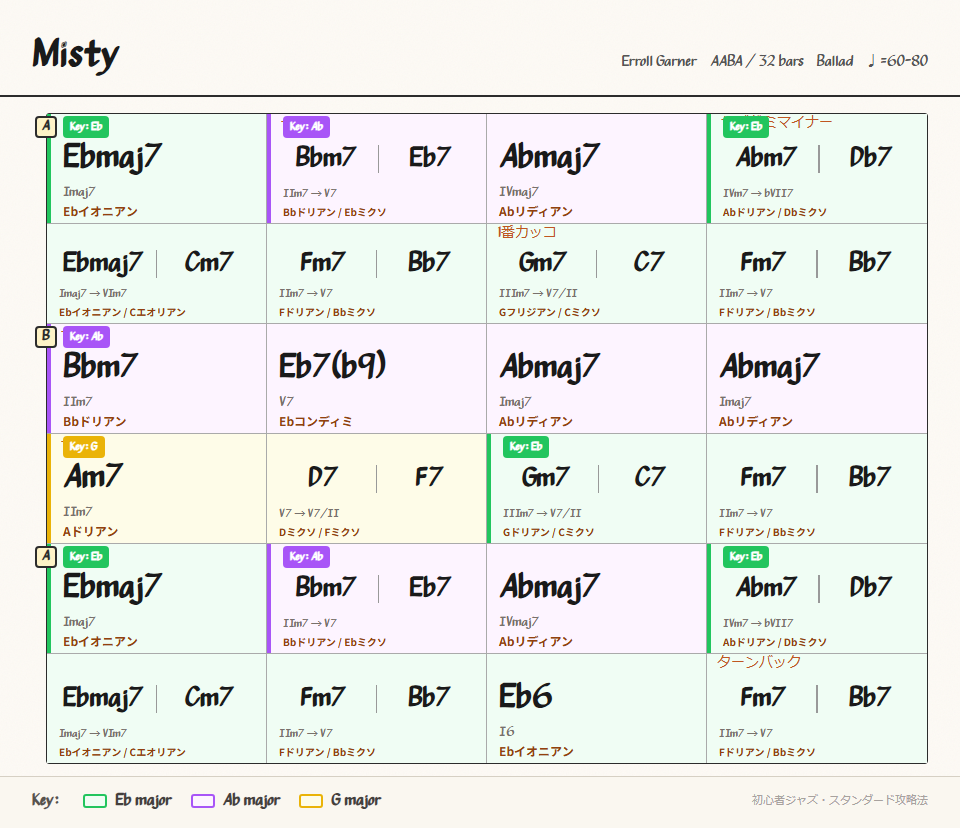Viewport: 960px width, 828px height.
Task: Click the ターンバック annotation label
Action: pyautogui.click(x=759, y=662)
